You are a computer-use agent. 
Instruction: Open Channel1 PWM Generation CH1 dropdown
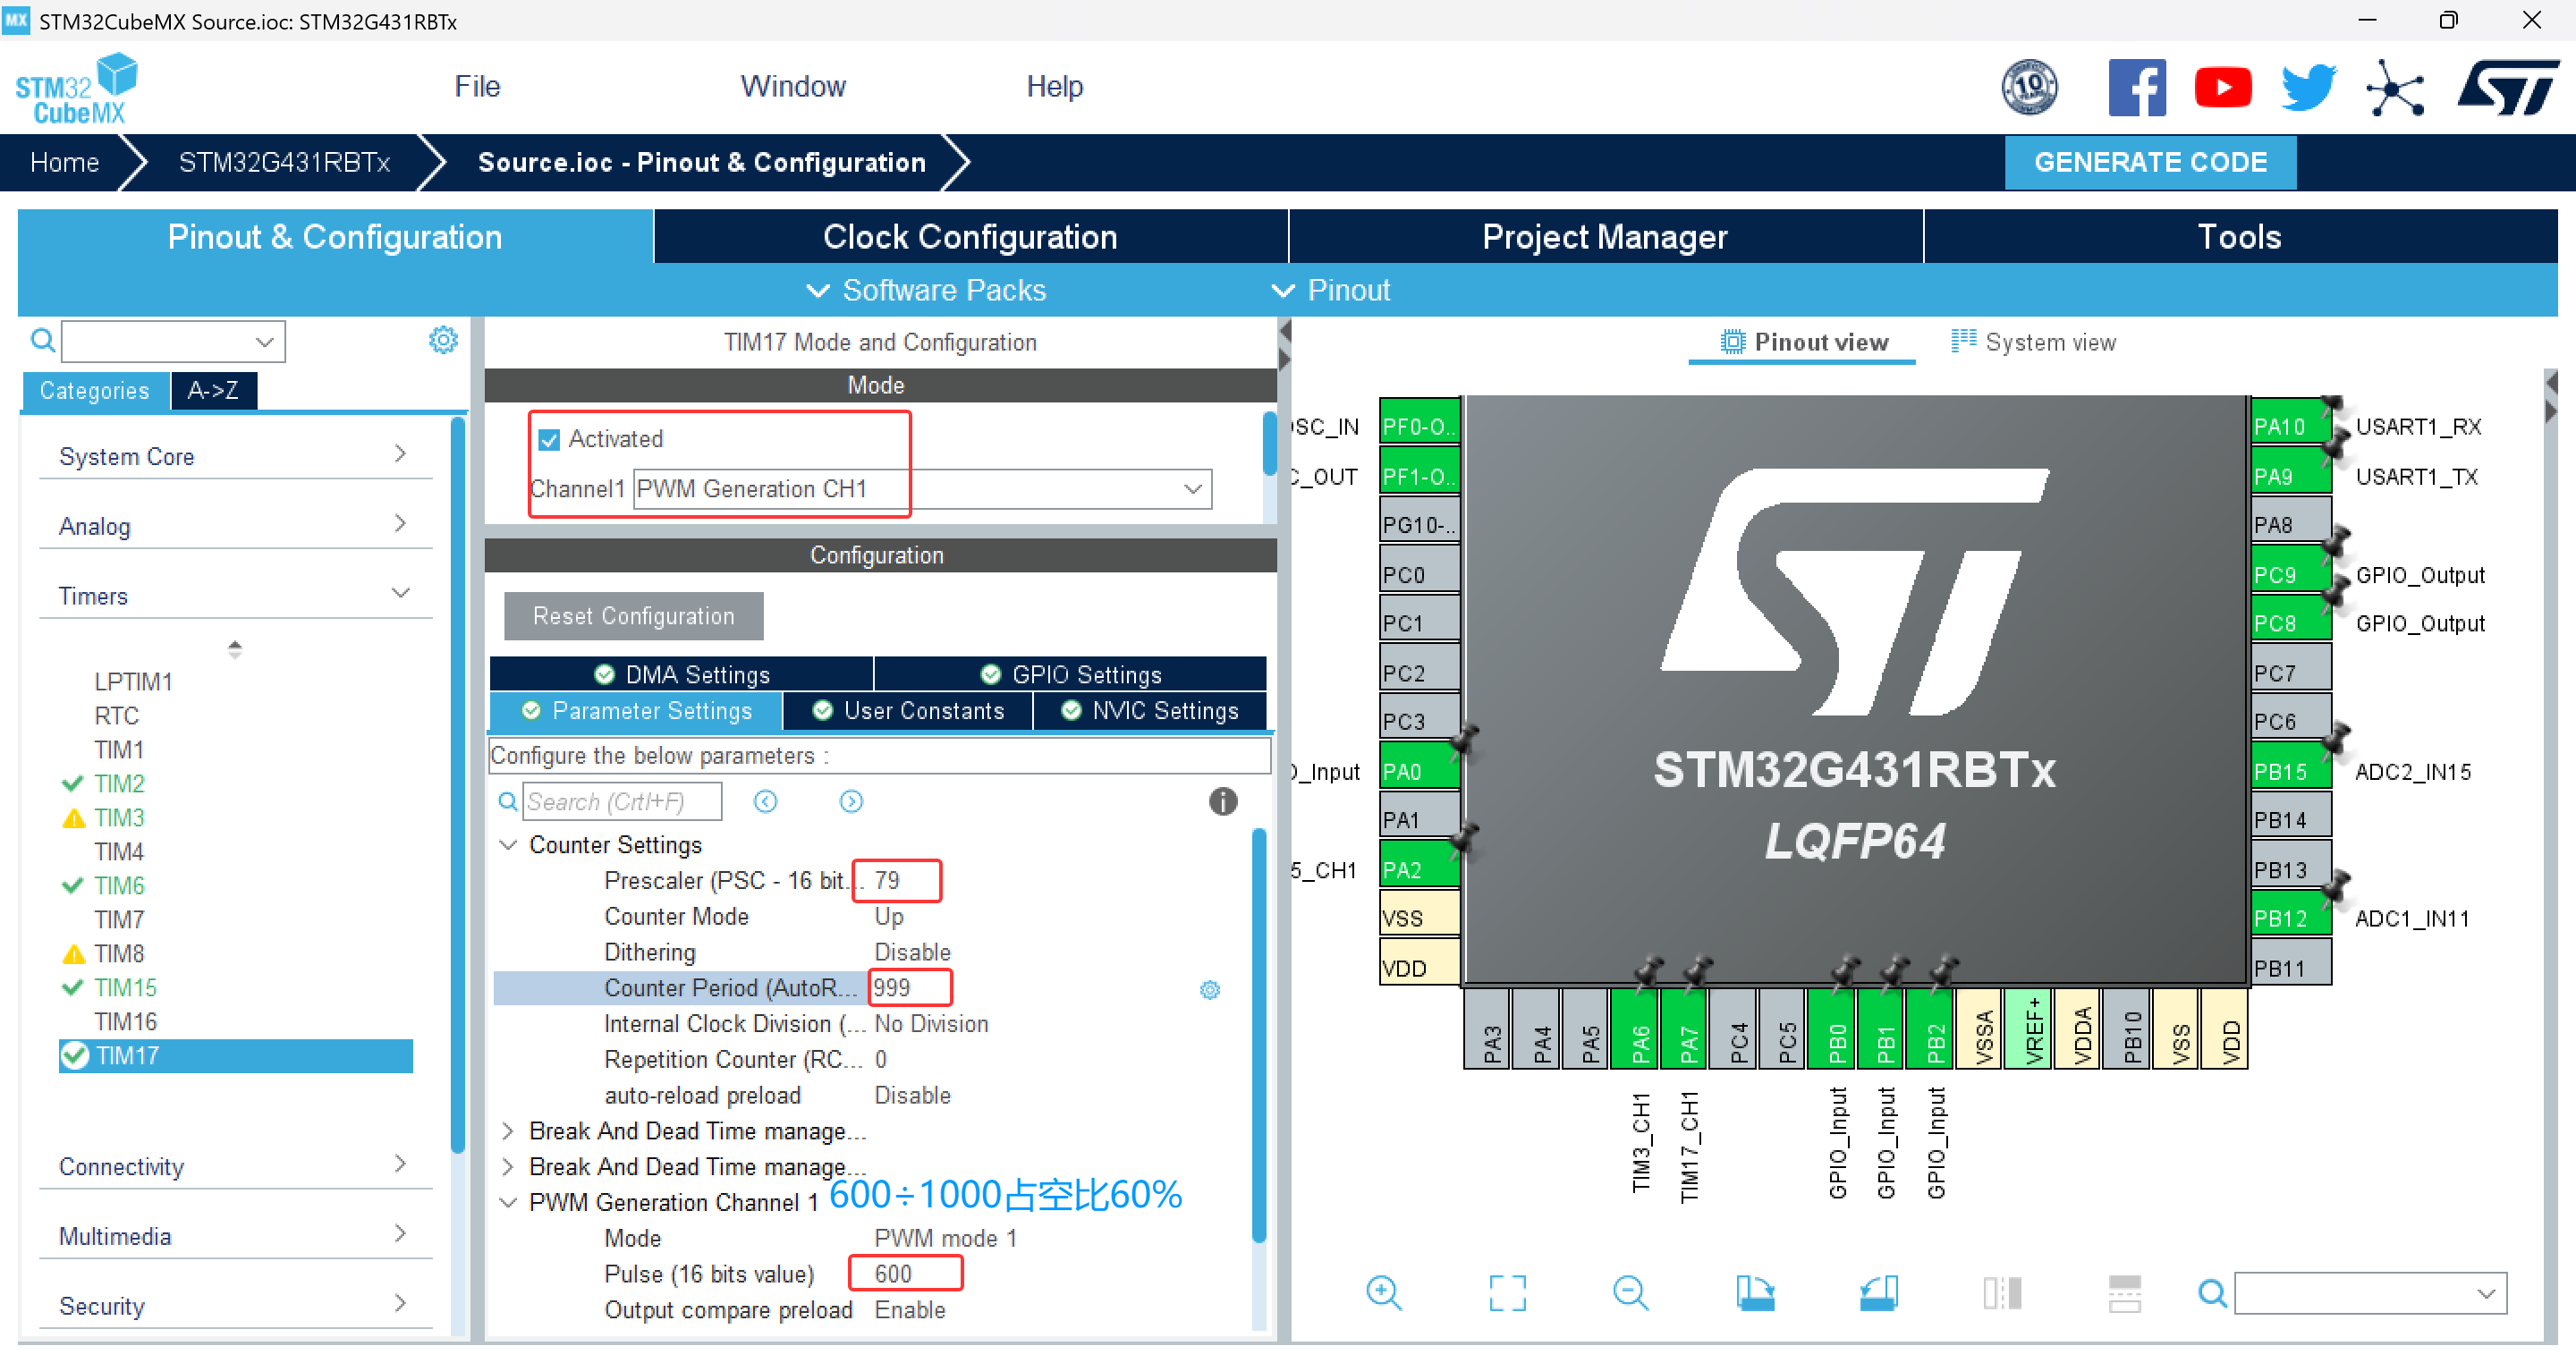922,489
